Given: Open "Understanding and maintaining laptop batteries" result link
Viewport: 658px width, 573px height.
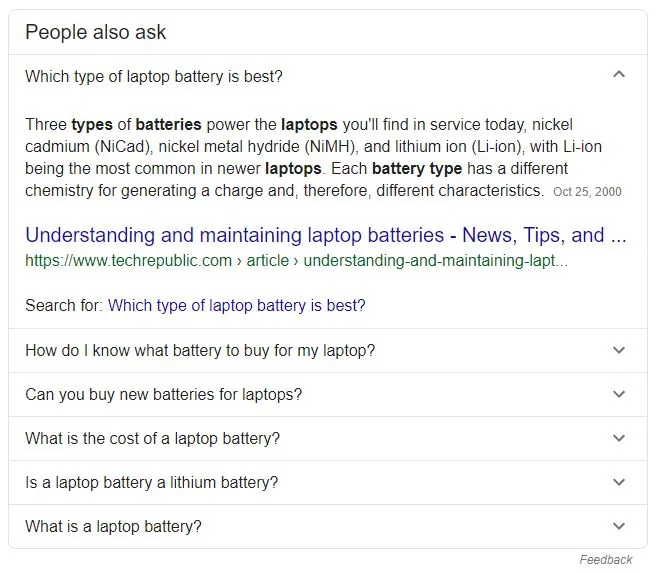Looking at the screenshot, I should tap(326, 236).
